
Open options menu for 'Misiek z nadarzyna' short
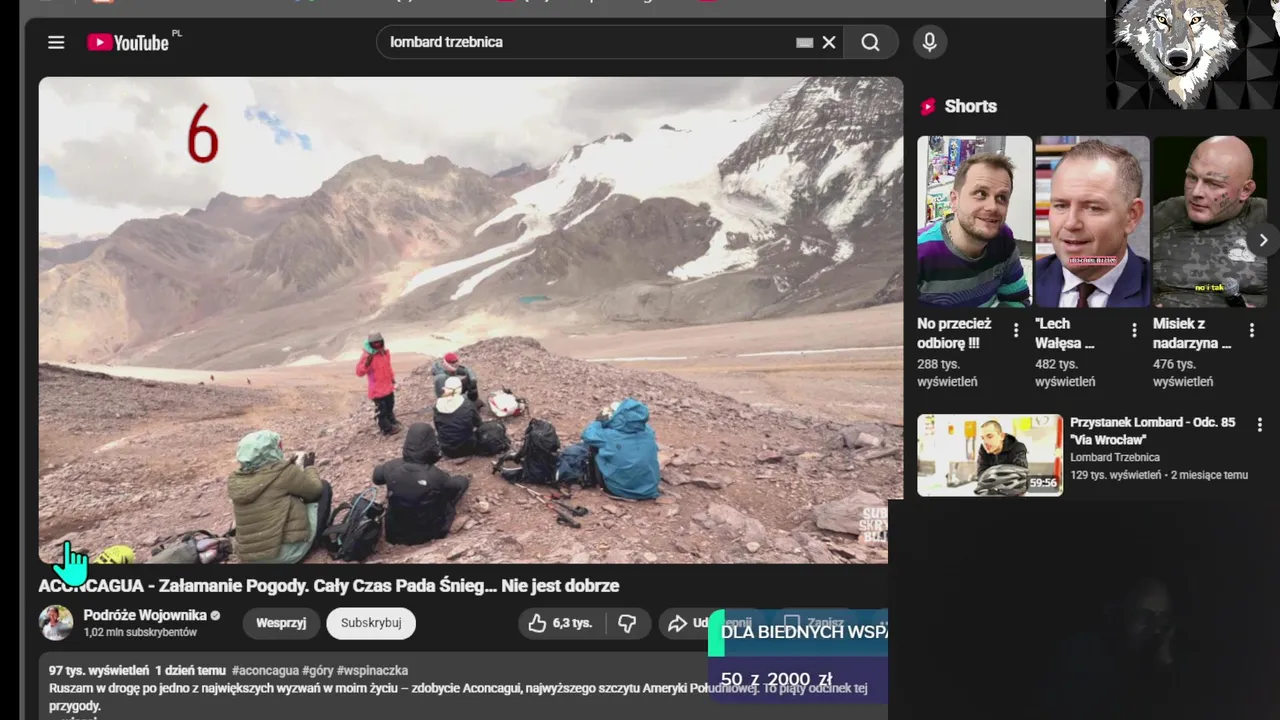click(1252, 329)
